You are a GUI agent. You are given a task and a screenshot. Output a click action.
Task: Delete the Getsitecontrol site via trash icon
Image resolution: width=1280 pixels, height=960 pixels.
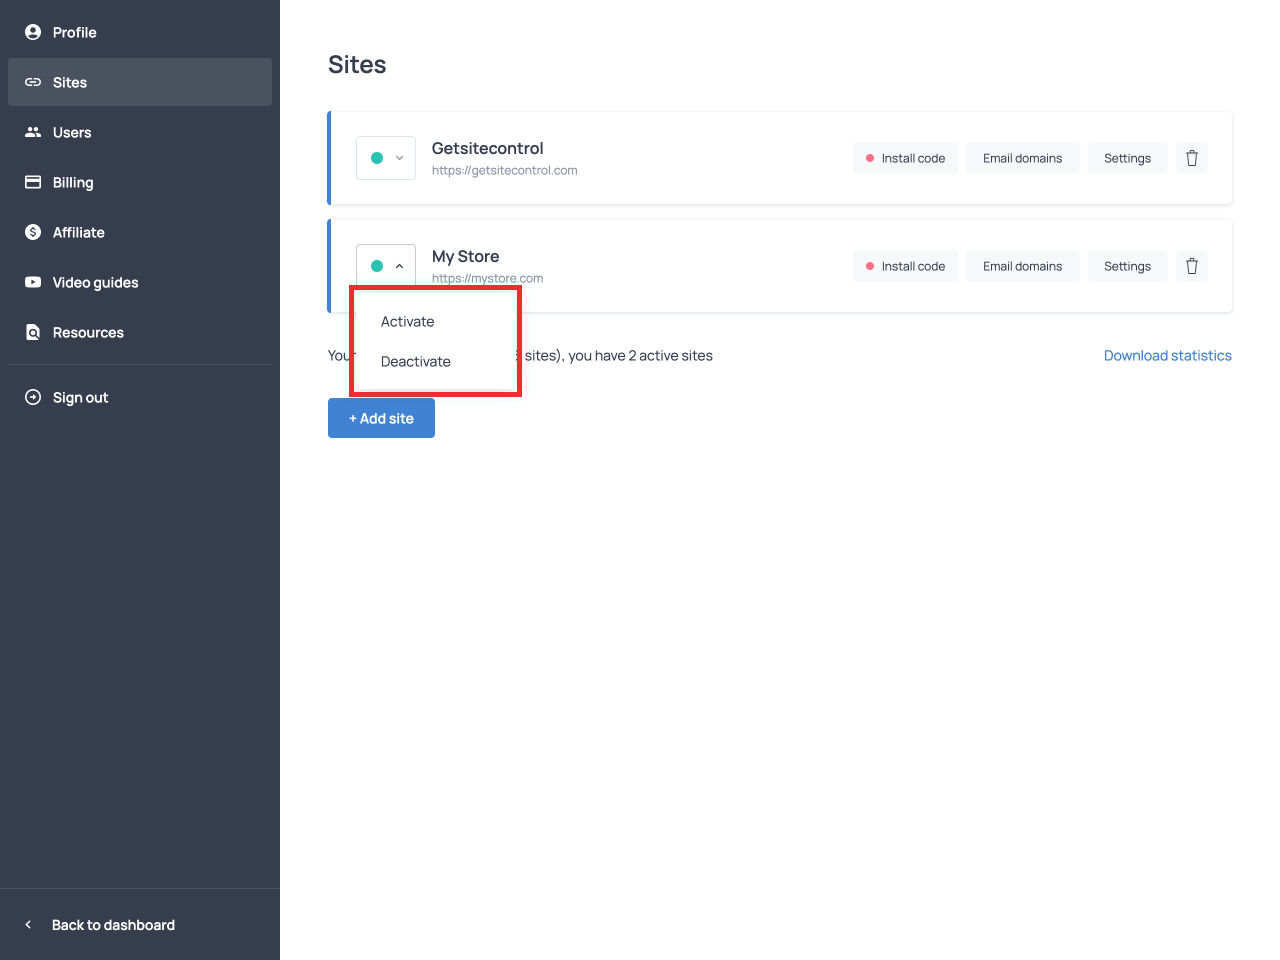[1191, 158]
